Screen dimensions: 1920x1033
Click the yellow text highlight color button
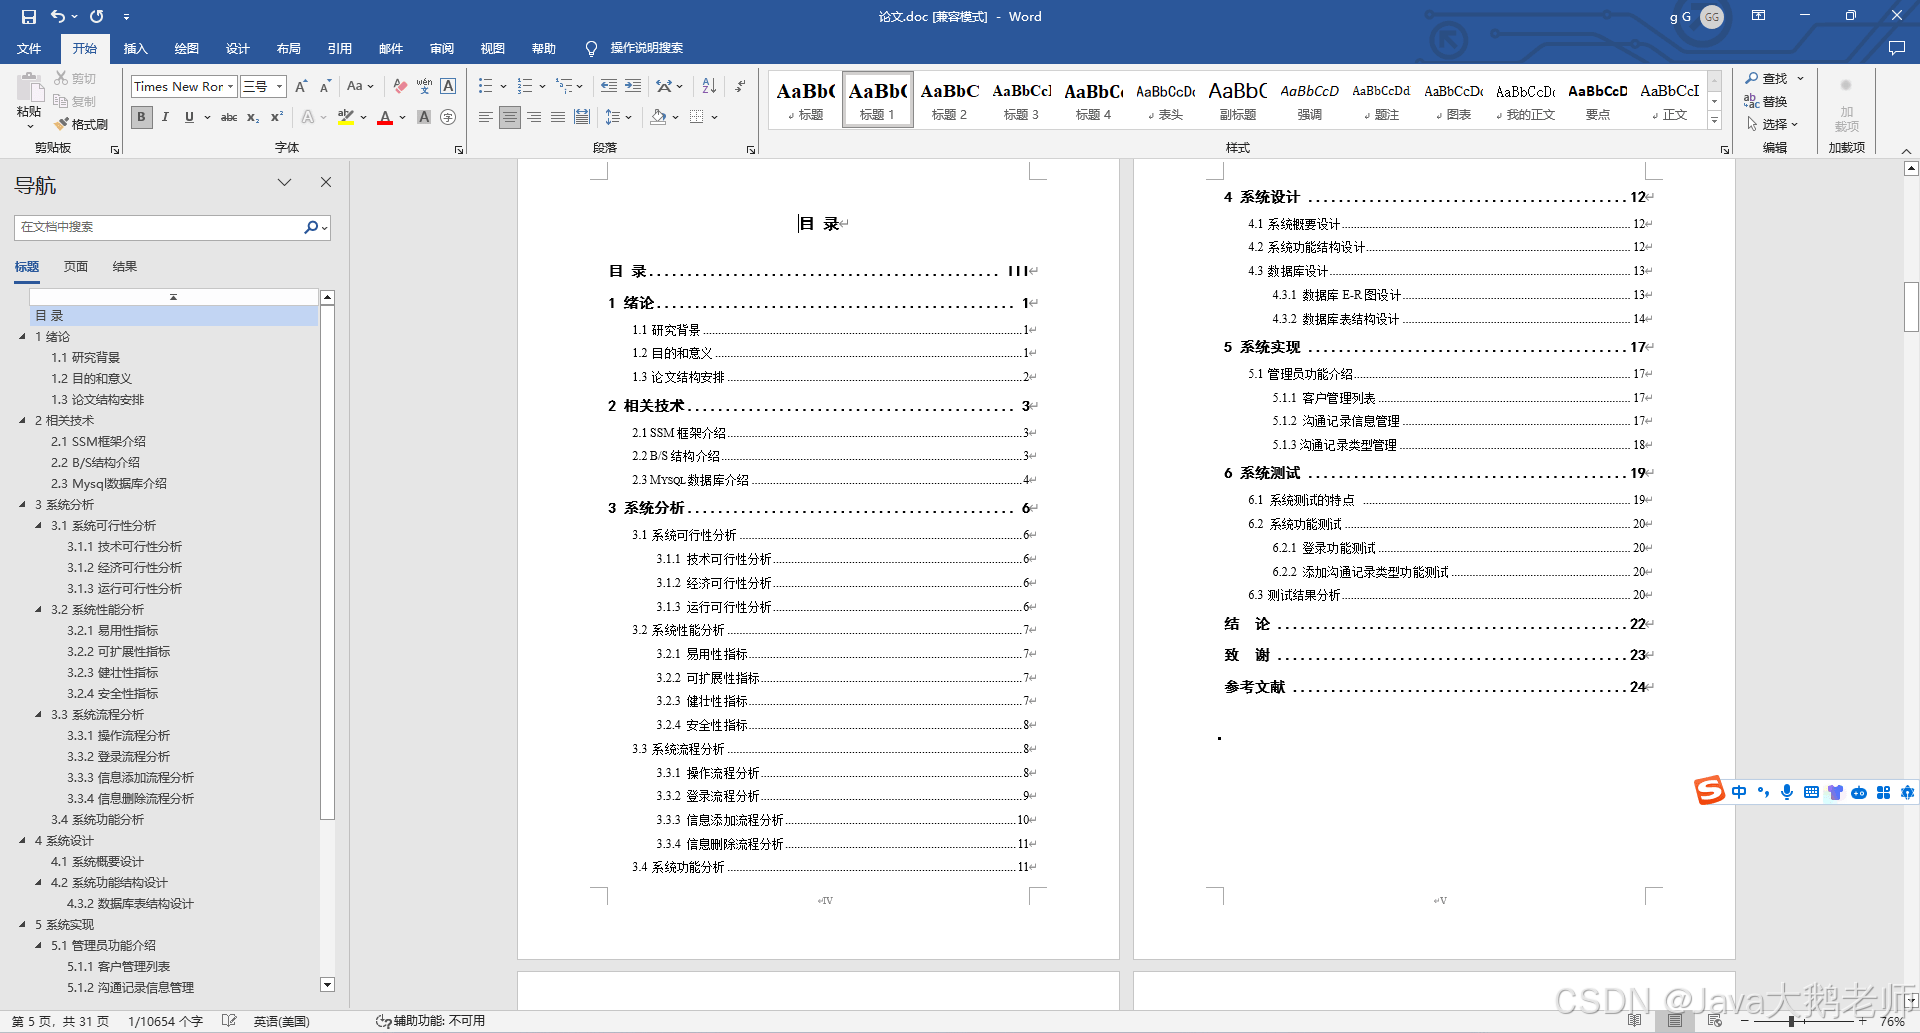pos(346,117)
